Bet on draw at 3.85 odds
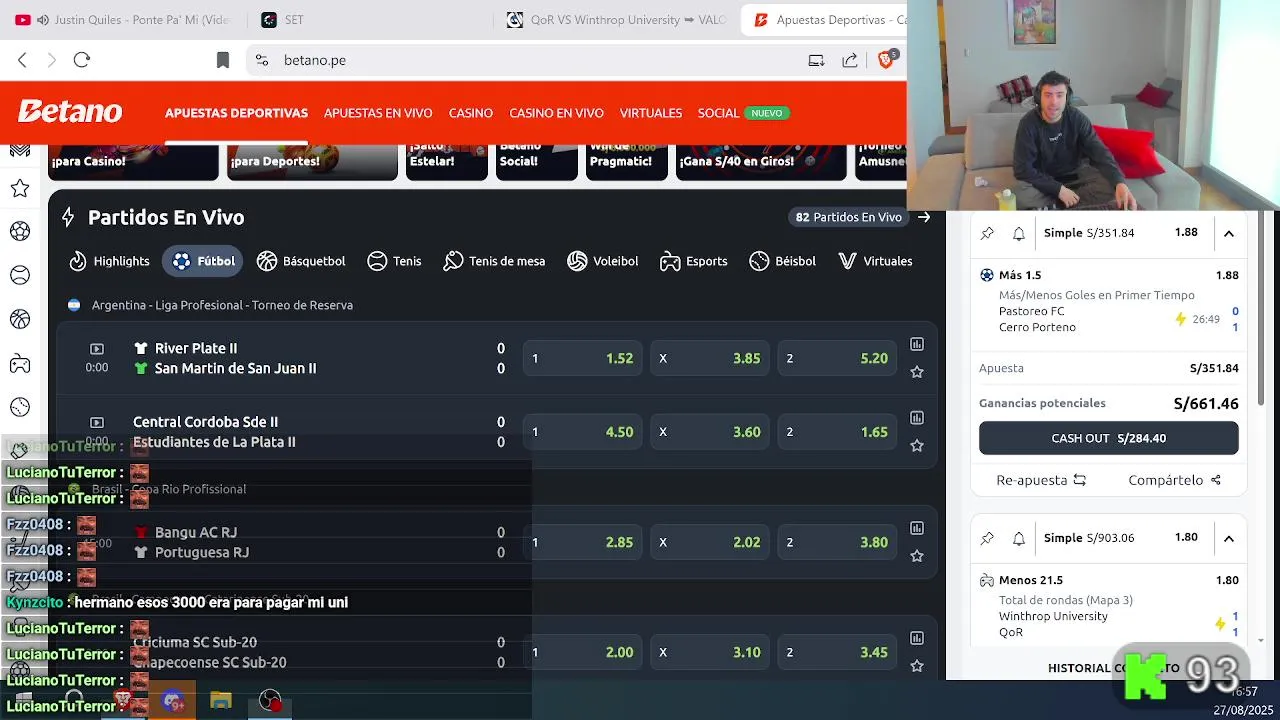The width and height of the screenshot is (1280, 720). (709, 358)
